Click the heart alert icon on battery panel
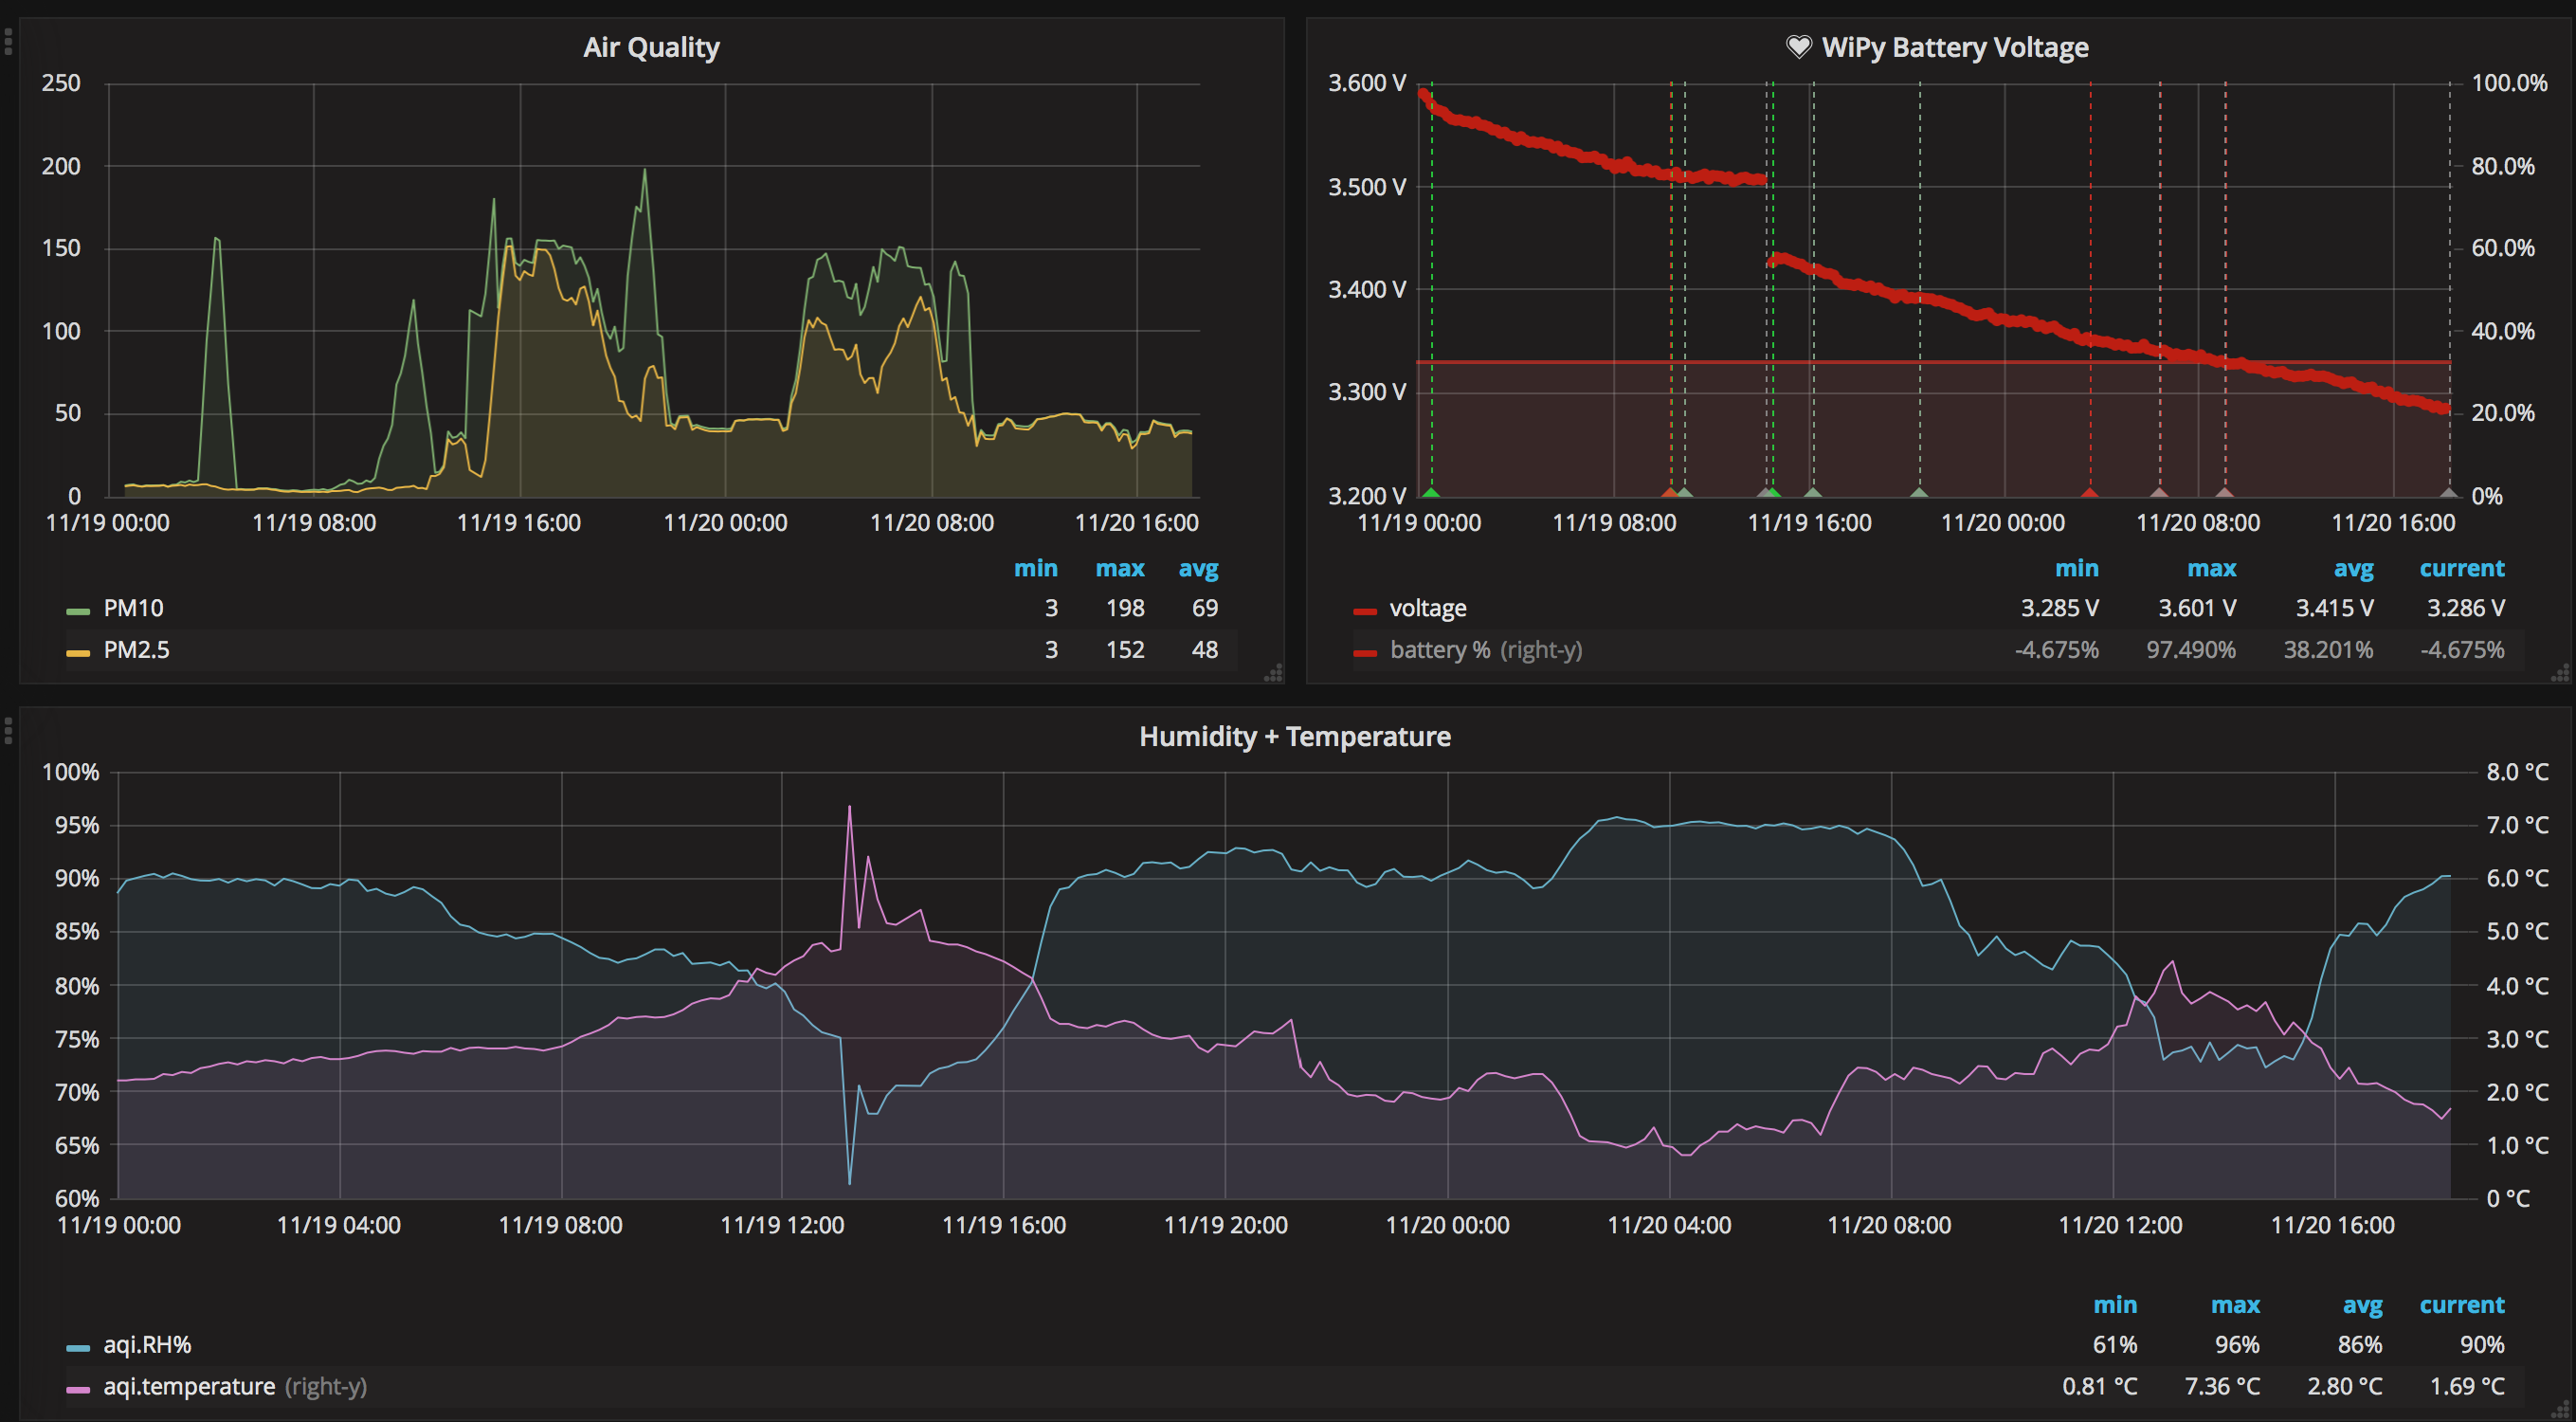This screenshot has width=2576, height=1422. [x=1798, y=47]
